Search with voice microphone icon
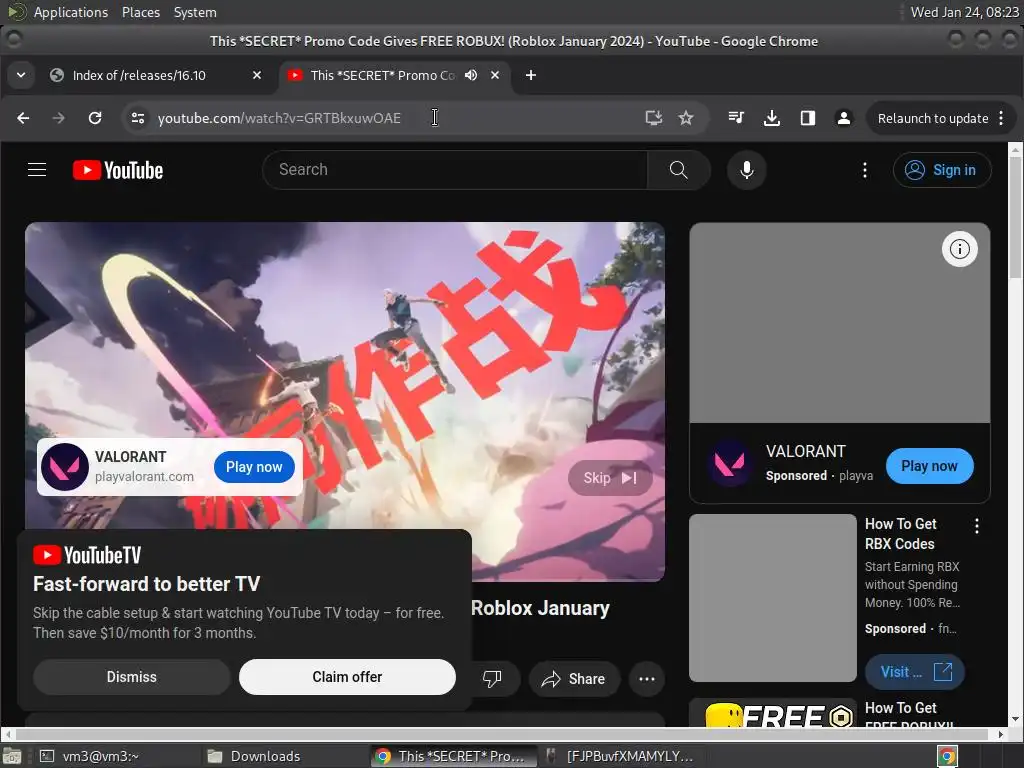The width and height of the screenshot is (1024, 768). 746,170
